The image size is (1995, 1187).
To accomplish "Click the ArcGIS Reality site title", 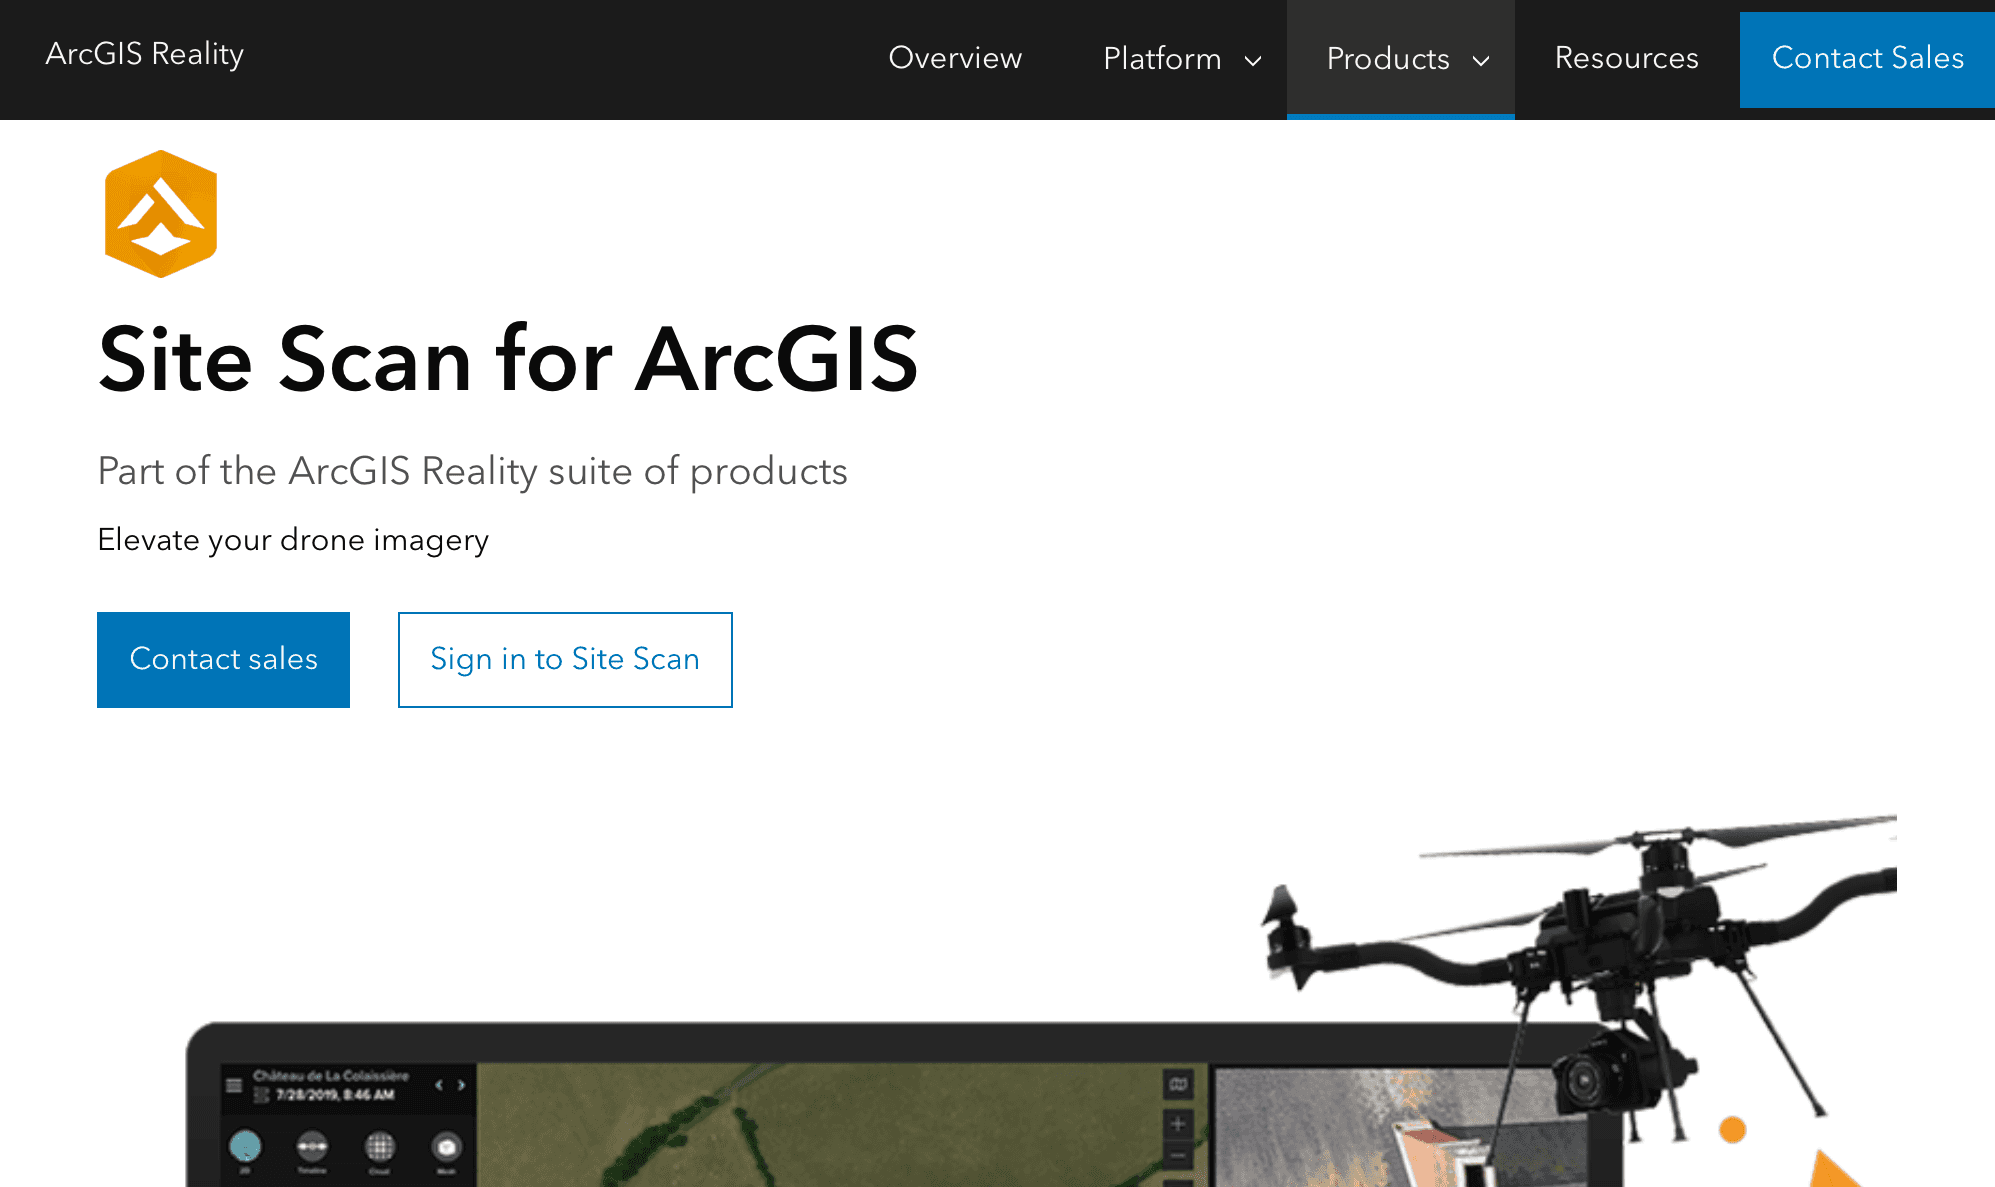I will [x=145, y=54].
